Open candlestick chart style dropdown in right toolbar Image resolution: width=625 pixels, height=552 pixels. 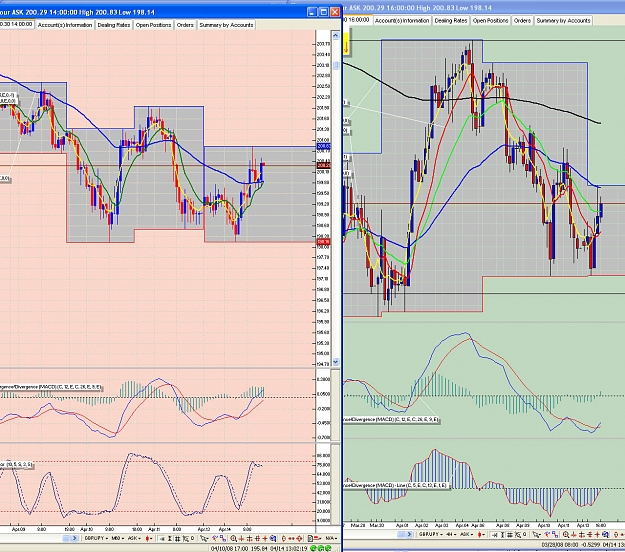[482, 535]
